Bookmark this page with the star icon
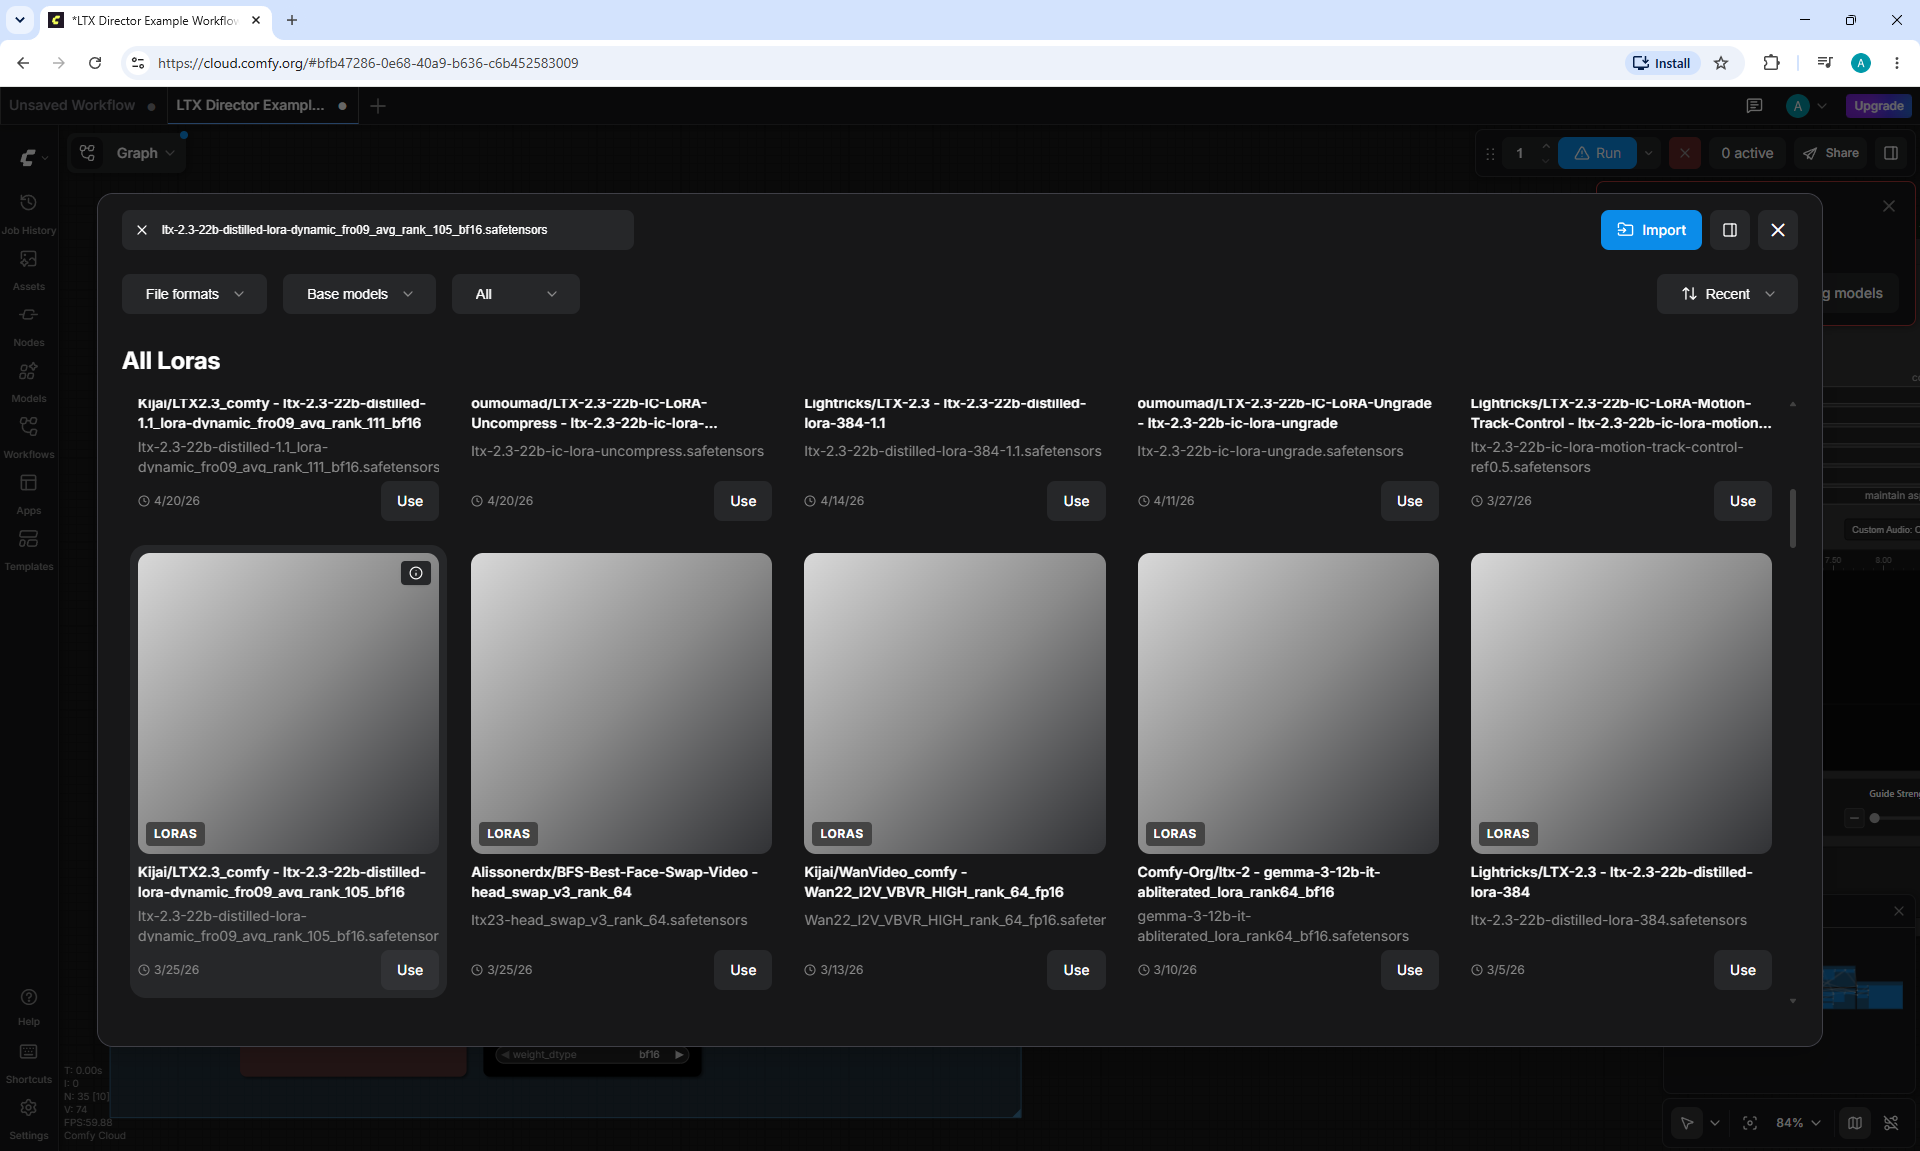Viewport: 1920px width, 1151px height. point(1721,63)
